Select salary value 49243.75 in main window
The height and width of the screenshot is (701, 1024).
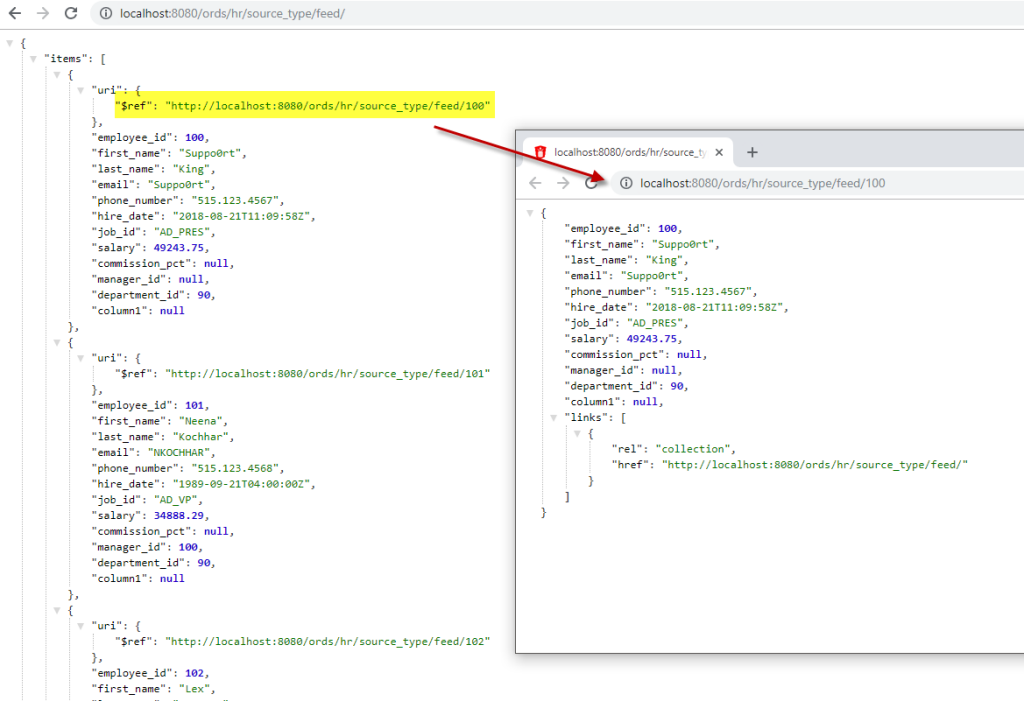pos(179,248)
